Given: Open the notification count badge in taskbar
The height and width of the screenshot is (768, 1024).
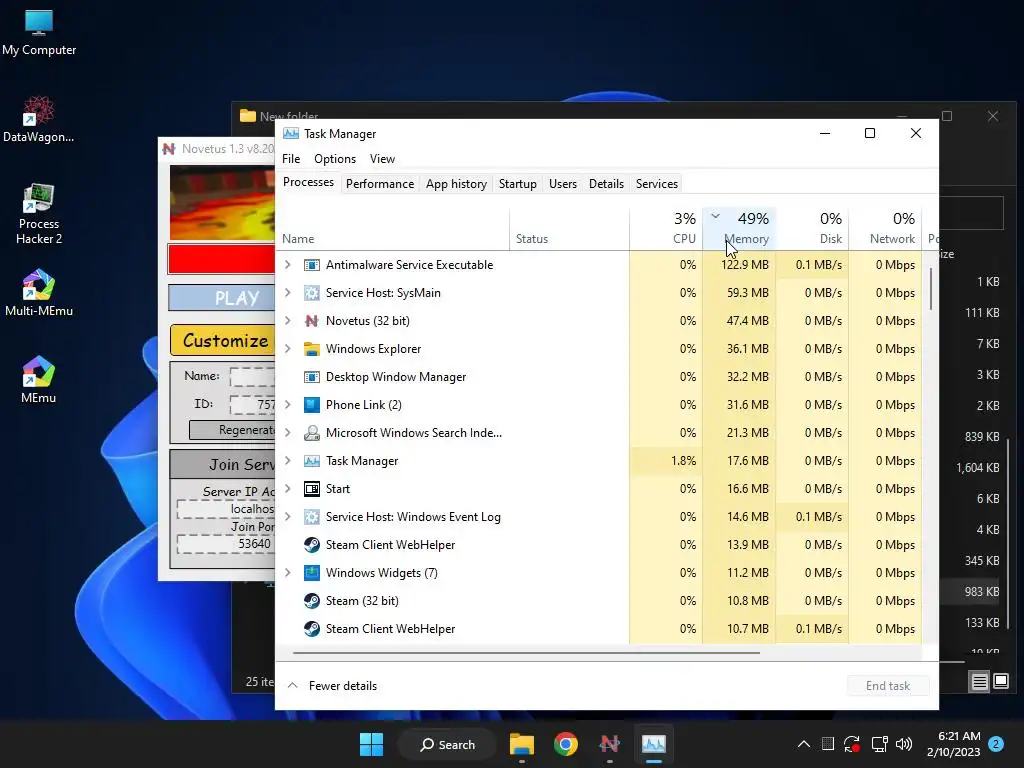Looking at the screenshot, I should 996,744.
